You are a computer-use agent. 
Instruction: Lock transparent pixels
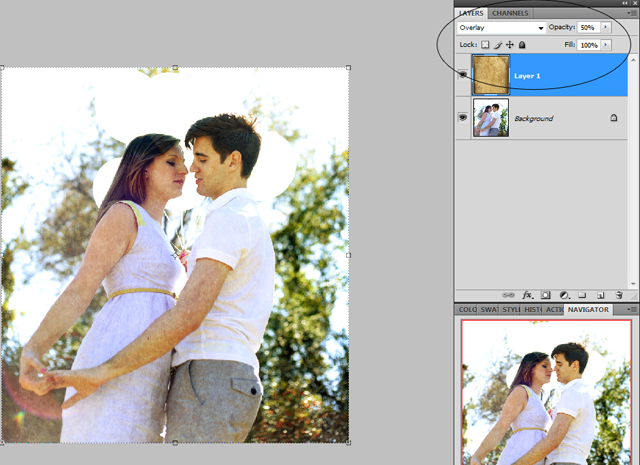(x=485, y=45)
